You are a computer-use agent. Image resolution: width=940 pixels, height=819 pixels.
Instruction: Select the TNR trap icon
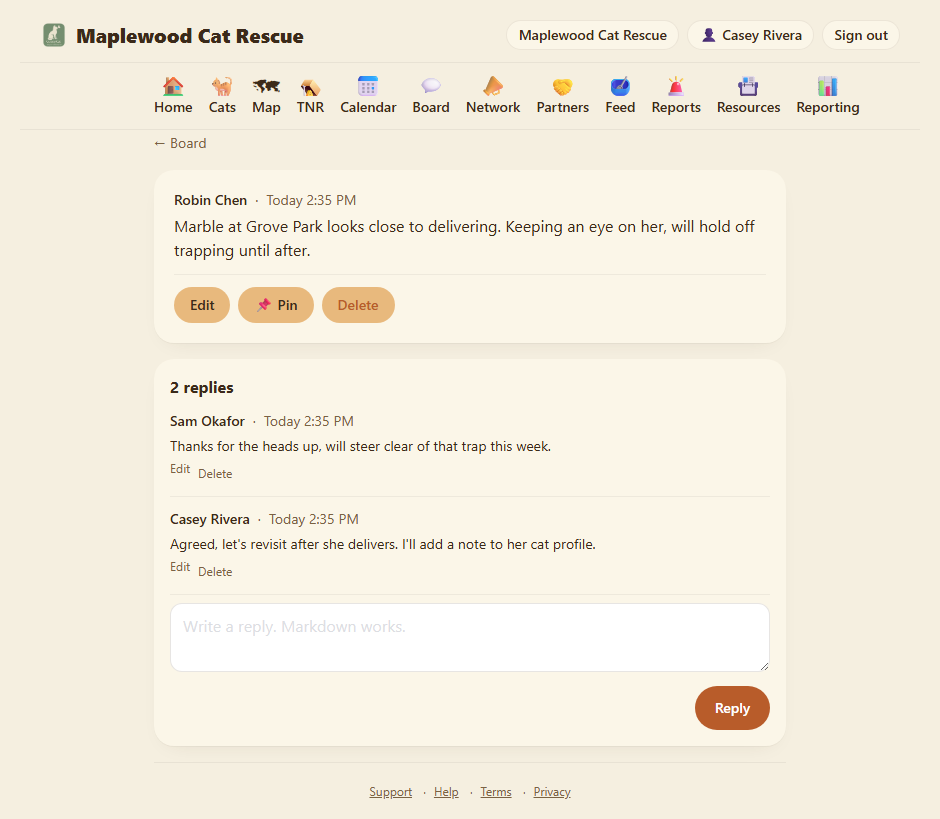pyautogui.click(x=310, y=86)
